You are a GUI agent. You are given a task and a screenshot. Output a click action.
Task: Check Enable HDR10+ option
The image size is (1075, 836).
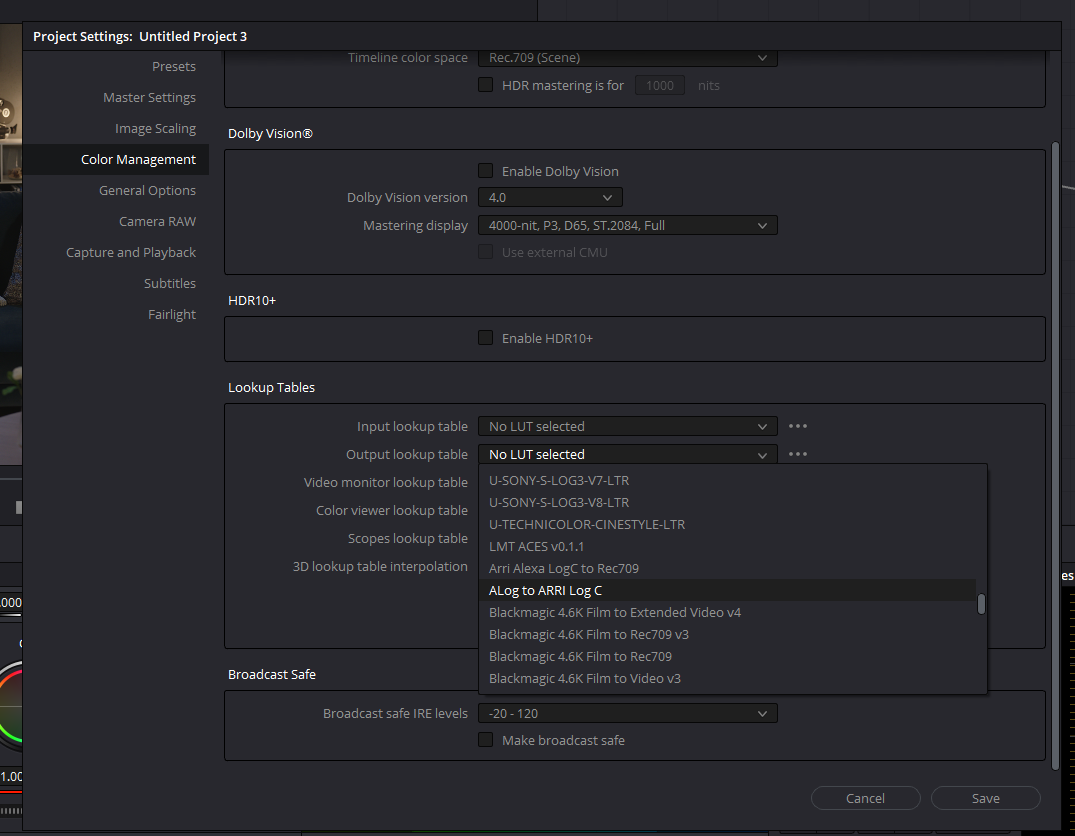click(x=485, y=337)
